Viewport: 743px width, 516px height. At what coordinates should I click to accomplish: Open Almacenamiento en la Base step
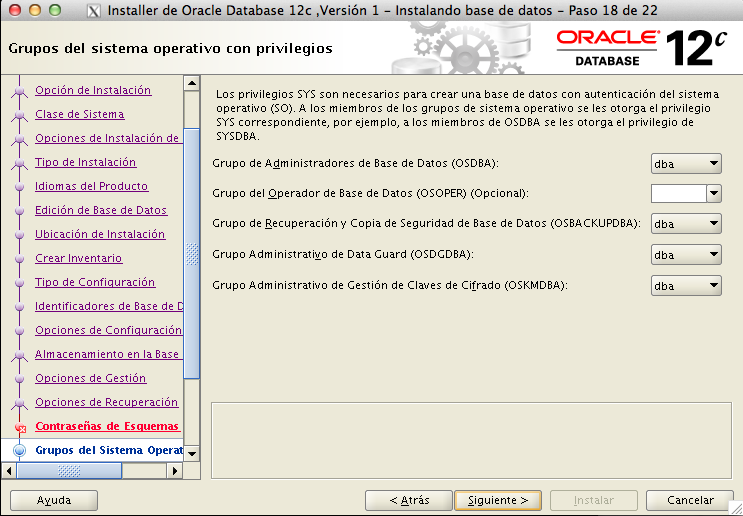(x=107, y=354)
